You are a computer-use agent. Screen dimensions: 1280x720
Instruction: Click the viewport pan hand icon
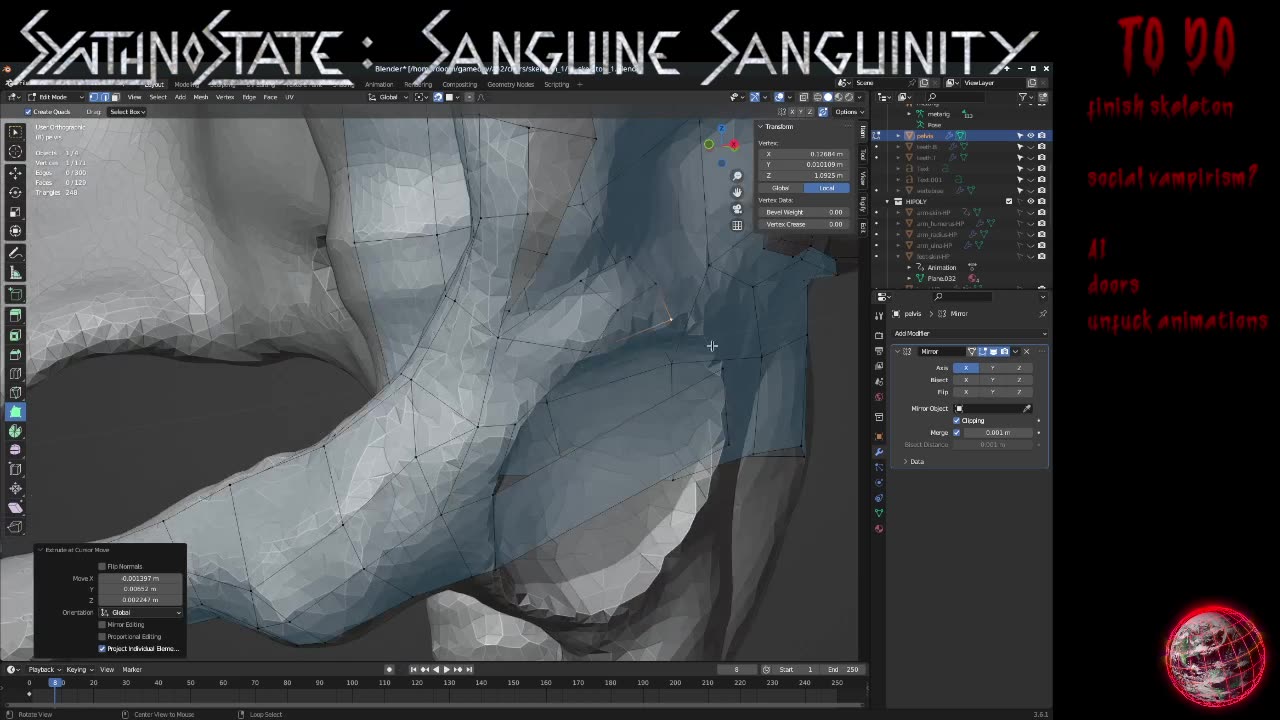point(737,192)
